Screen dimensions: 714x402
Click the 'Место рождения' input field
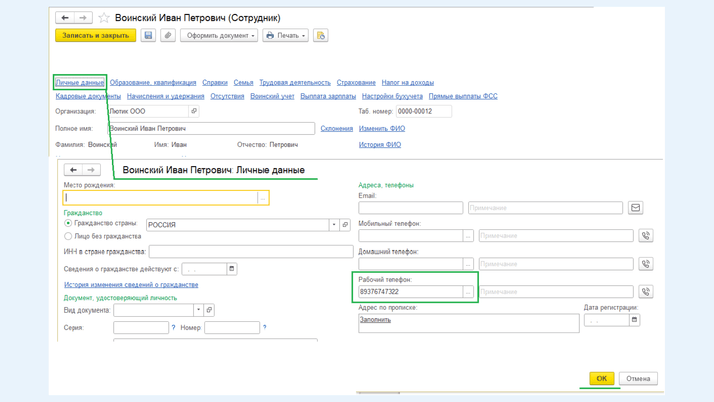pos(160,198)
